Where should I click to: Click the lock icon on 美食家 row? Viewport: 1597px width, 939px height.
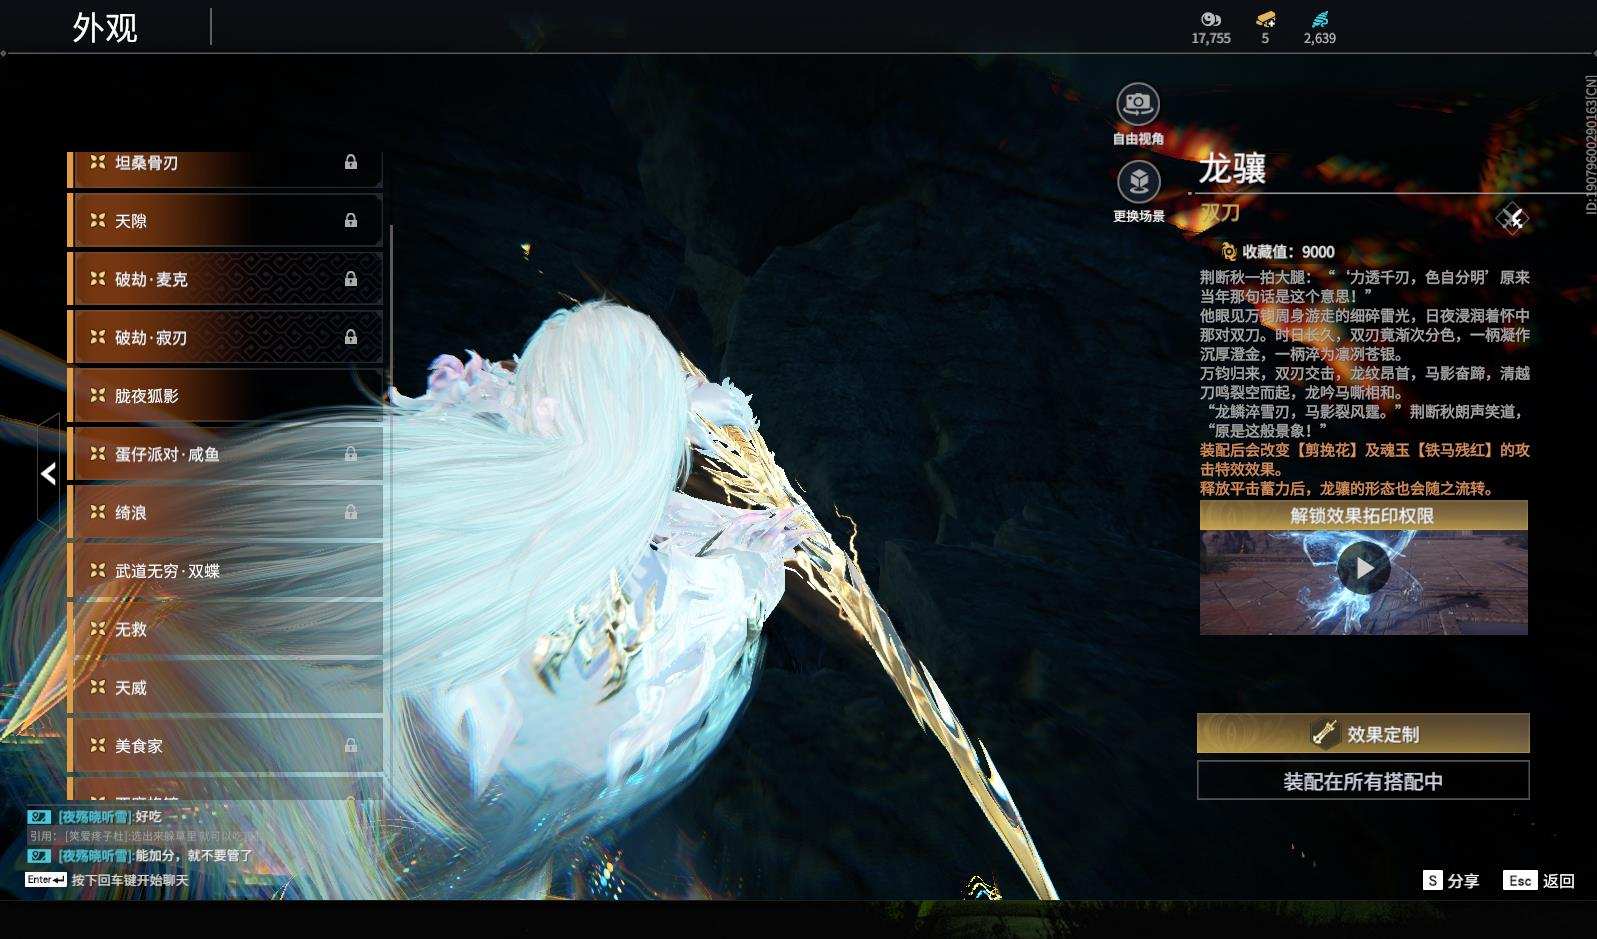[x=351, y=745]
